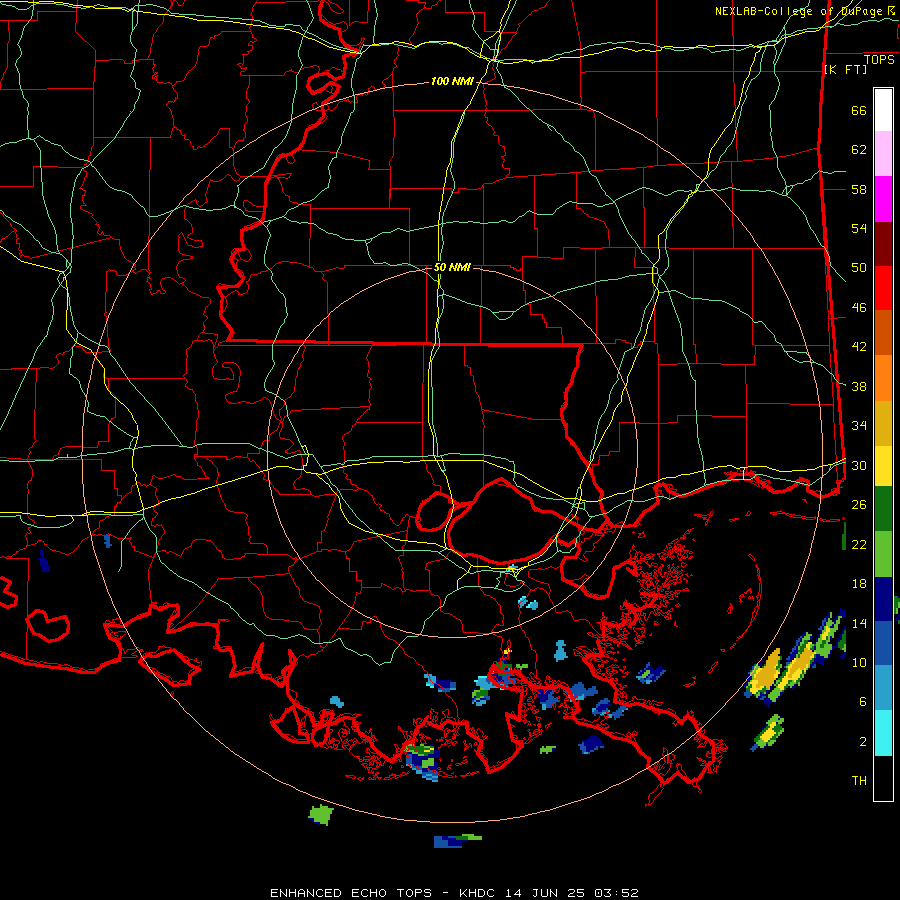Click the 14 JUN 25 date text

coord(545,893)
